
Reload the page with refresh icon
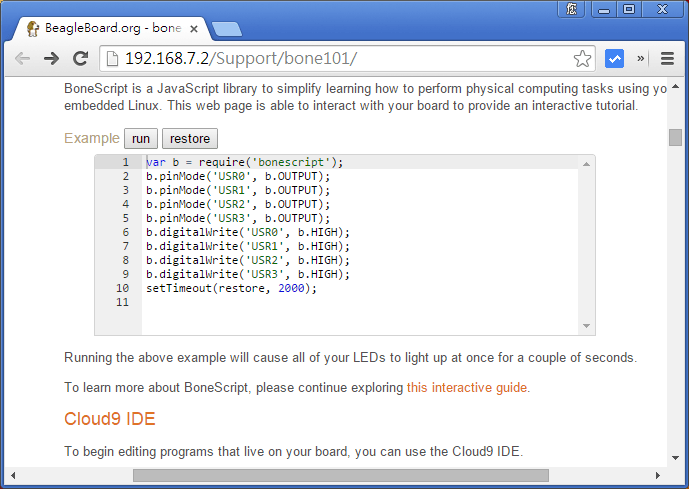[x=80, y=58]
